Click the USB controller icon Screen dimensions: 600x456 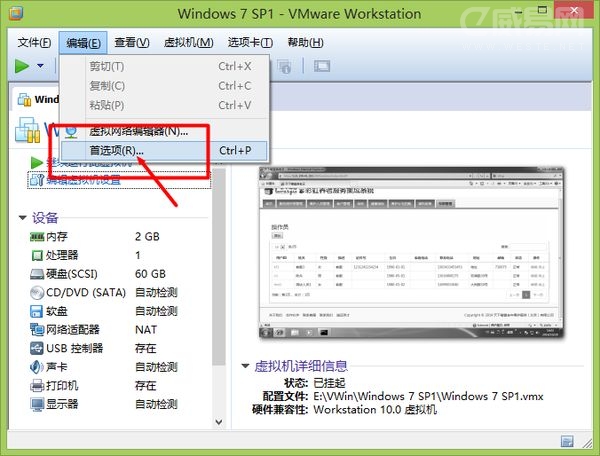tap(37, 348)
